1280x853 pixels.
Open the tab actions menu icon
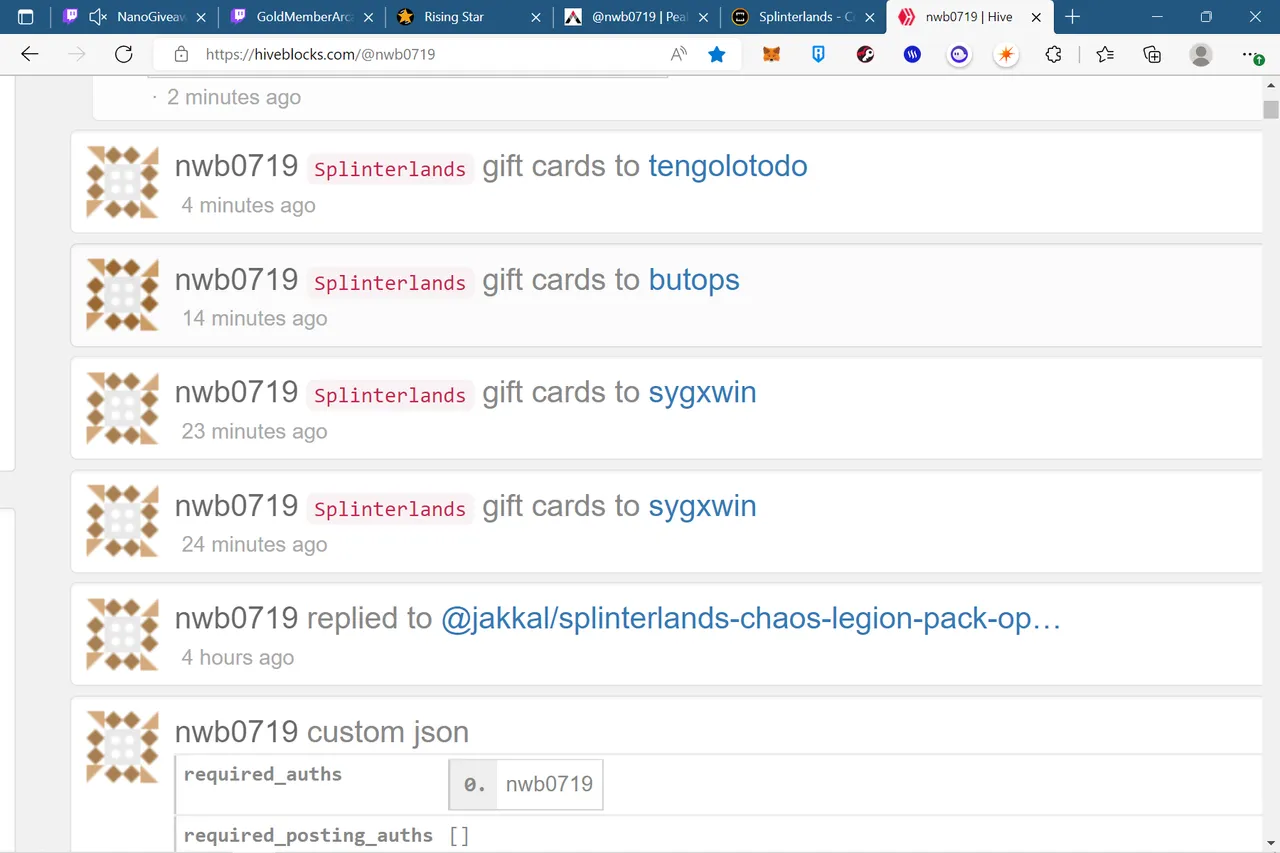click(x=26, y=17)
